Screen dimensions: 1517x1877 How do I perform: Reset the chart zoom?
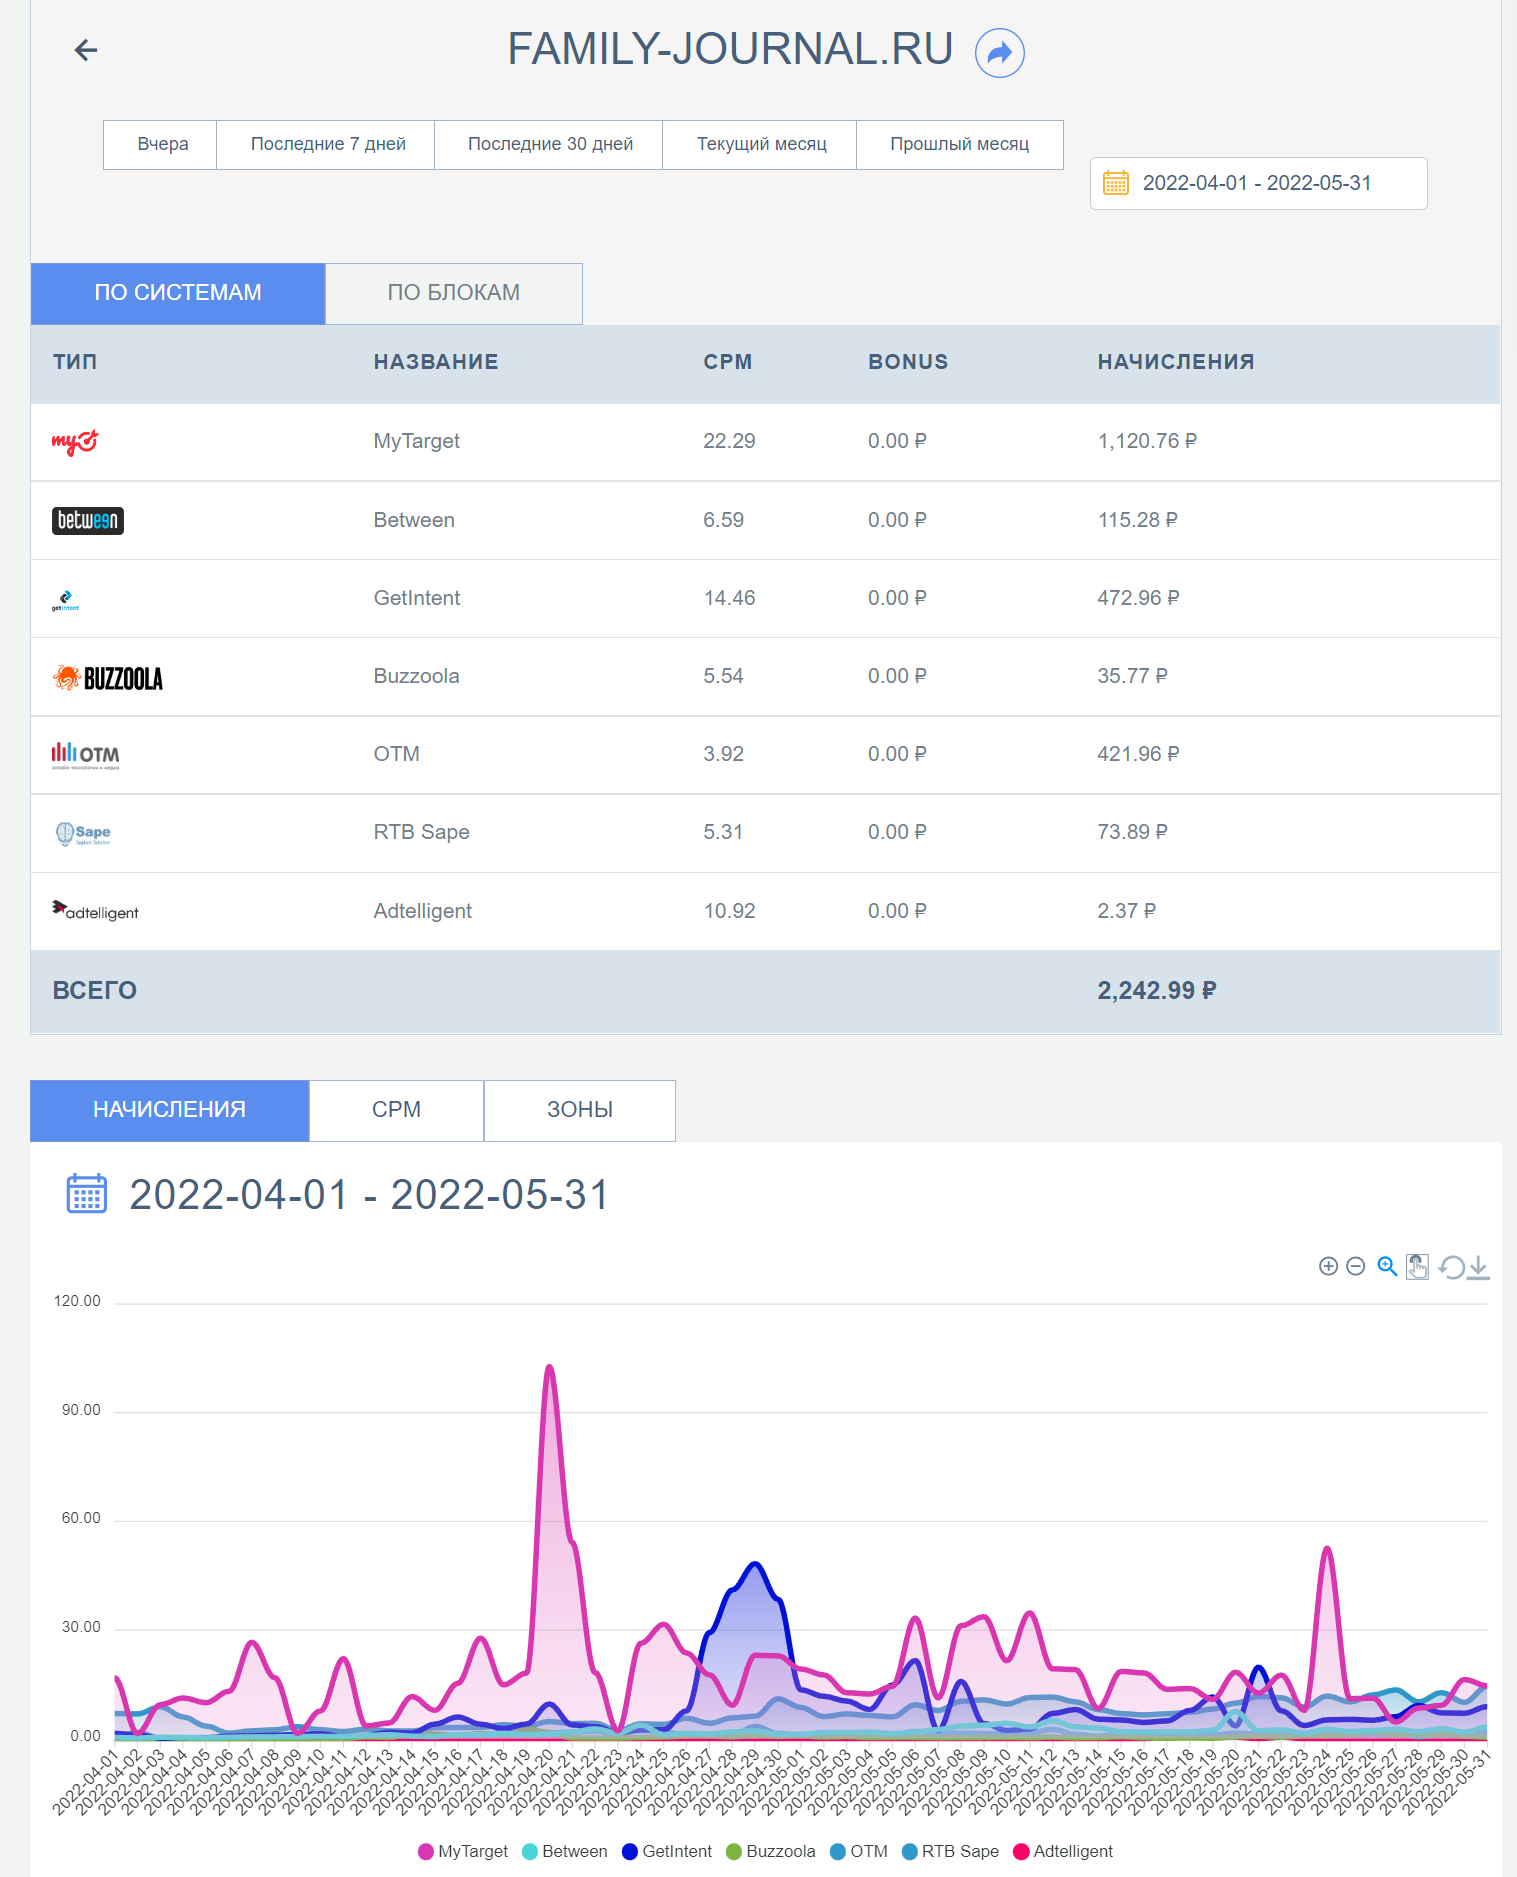(x=1451, y=1268)
